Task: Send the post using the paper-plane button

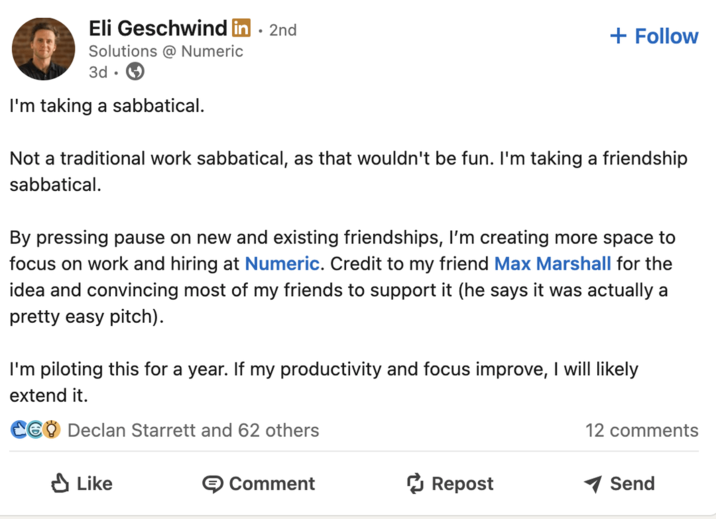Action: pos(619,483)
